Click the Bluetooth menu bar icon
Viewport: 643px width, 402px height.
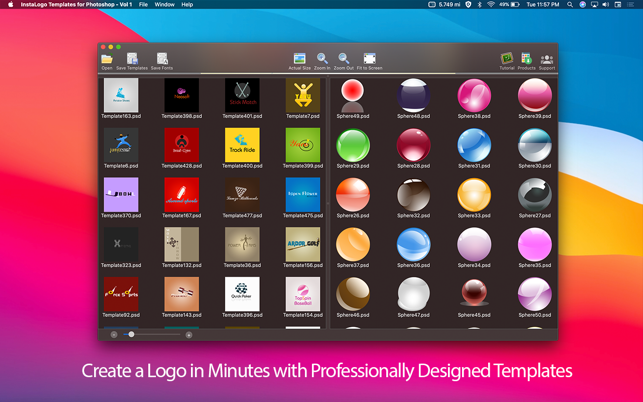coord(479,5)
